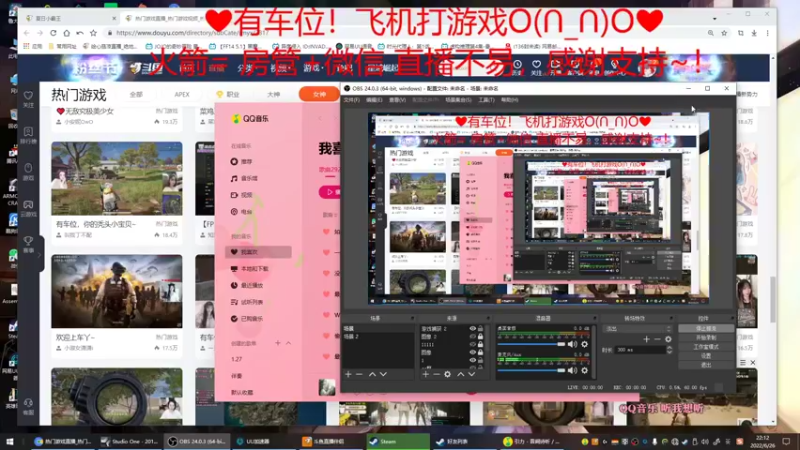The height and width of the screenshot is (450, 800).
Task: Add new playlist plus in QQ Music
Action: pos(278,343)
